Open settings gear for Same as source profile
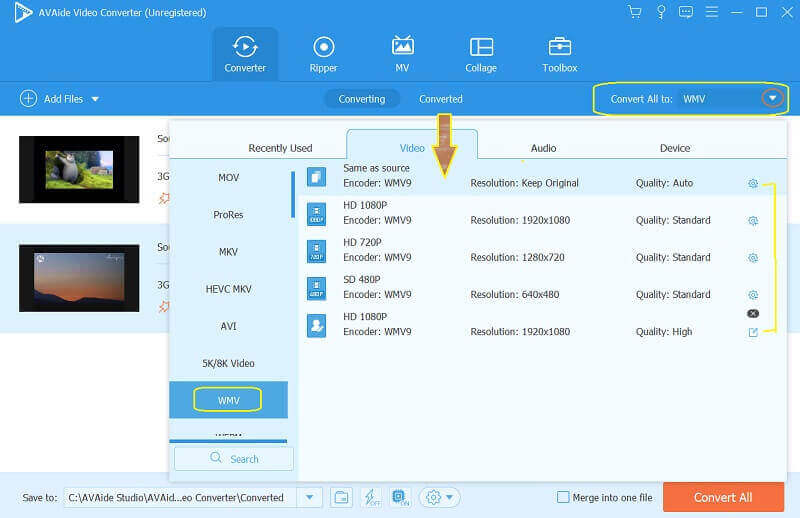 pyautogui.click(x=753, y=183)
